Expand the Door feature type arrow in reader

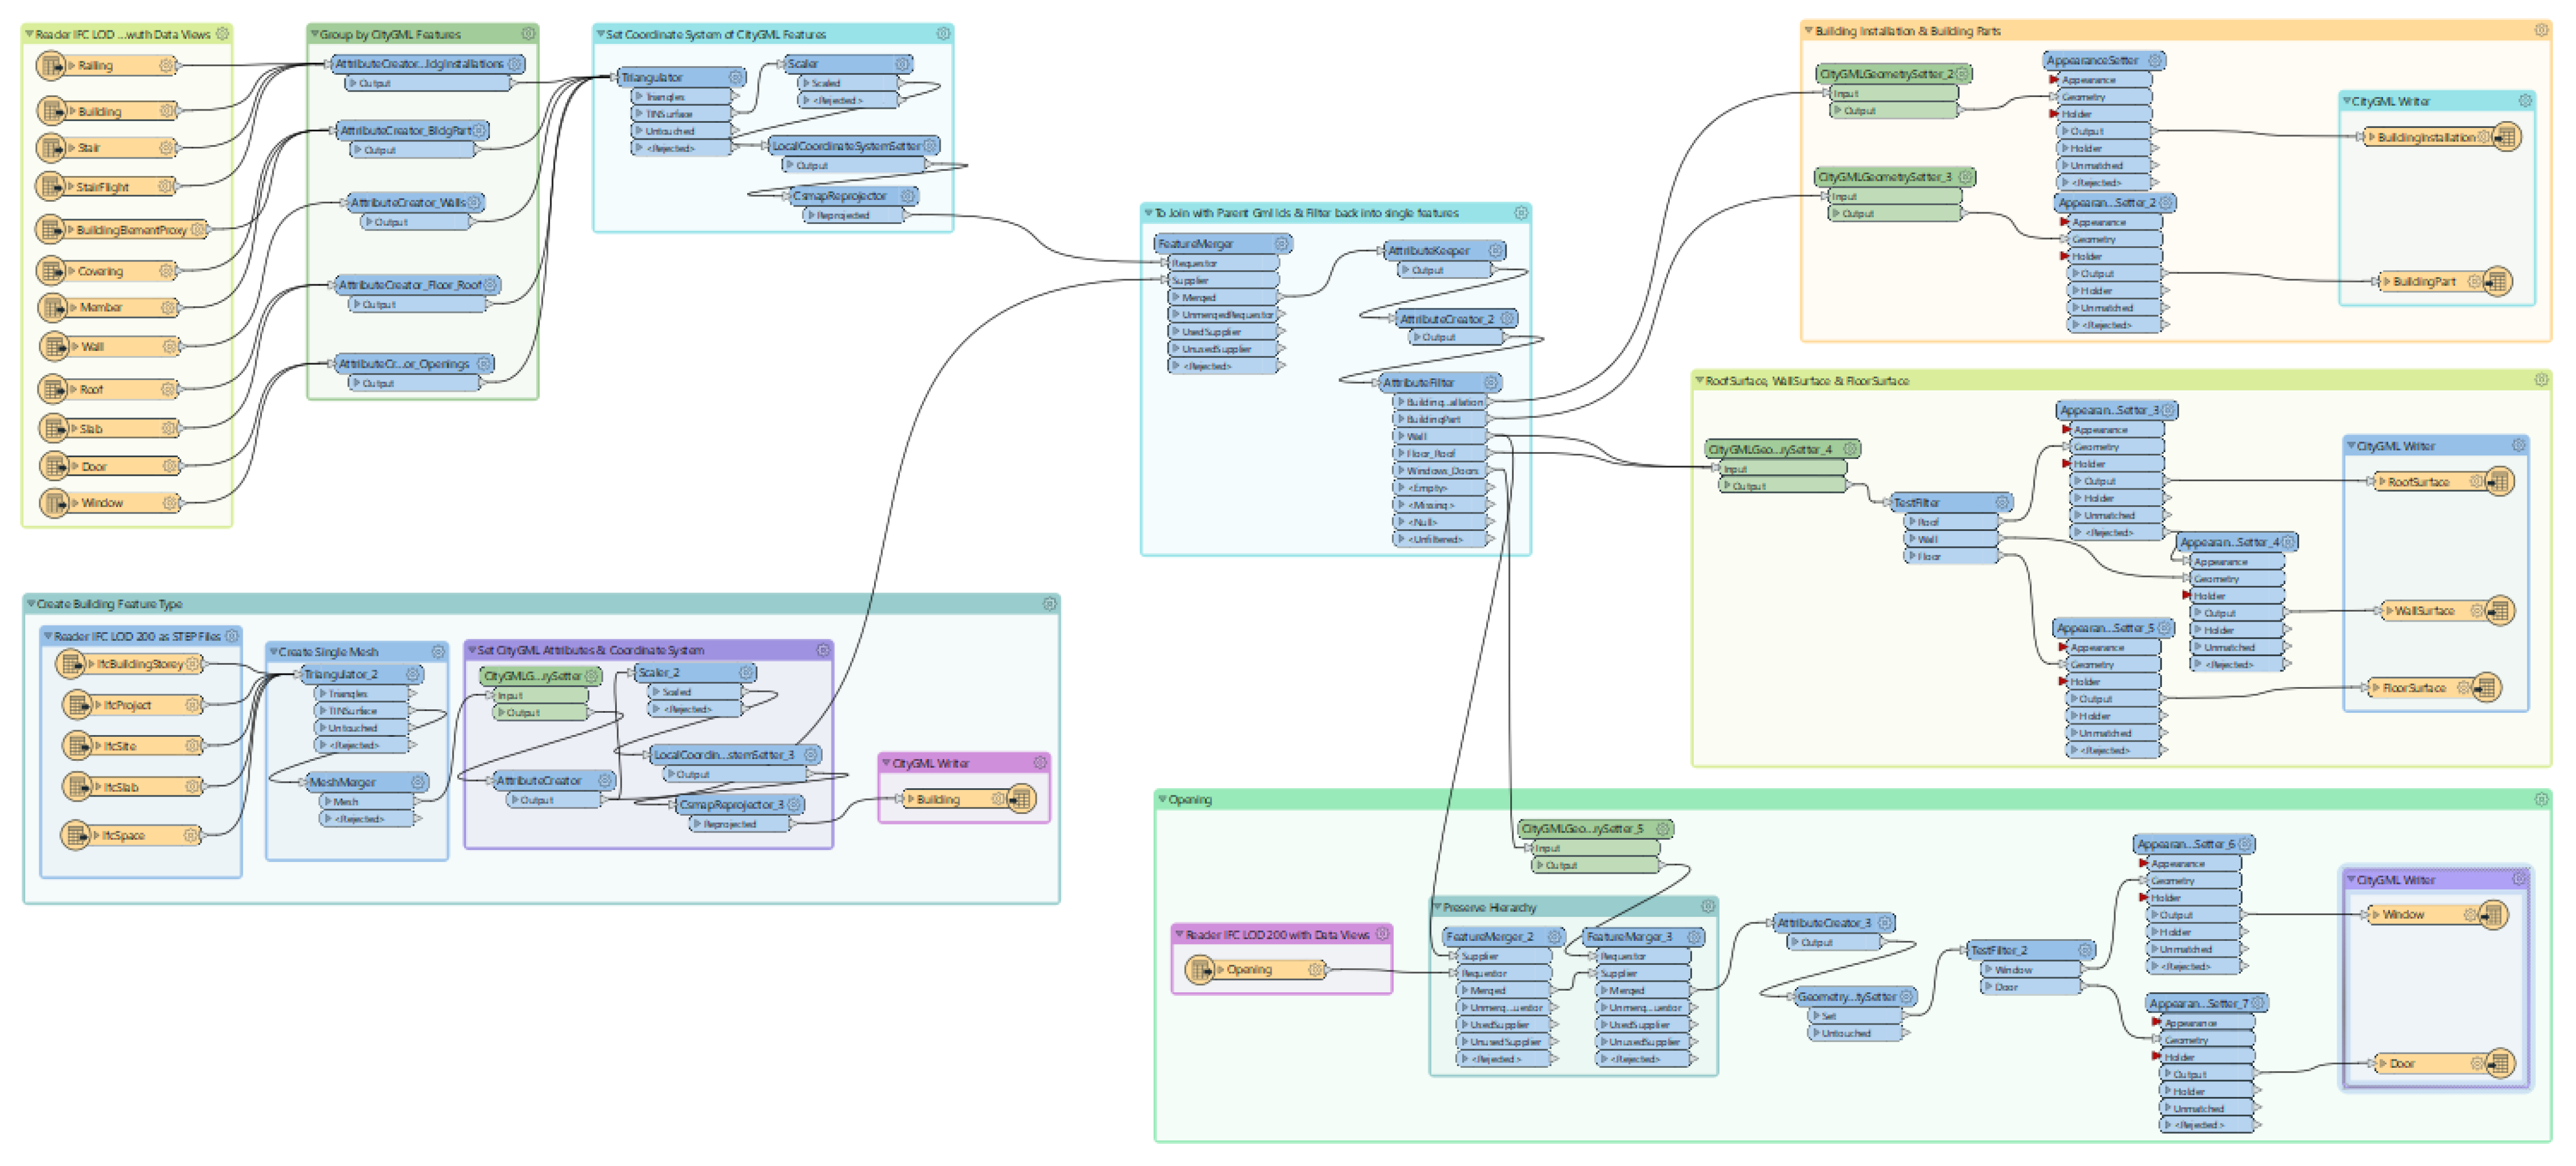74,466
